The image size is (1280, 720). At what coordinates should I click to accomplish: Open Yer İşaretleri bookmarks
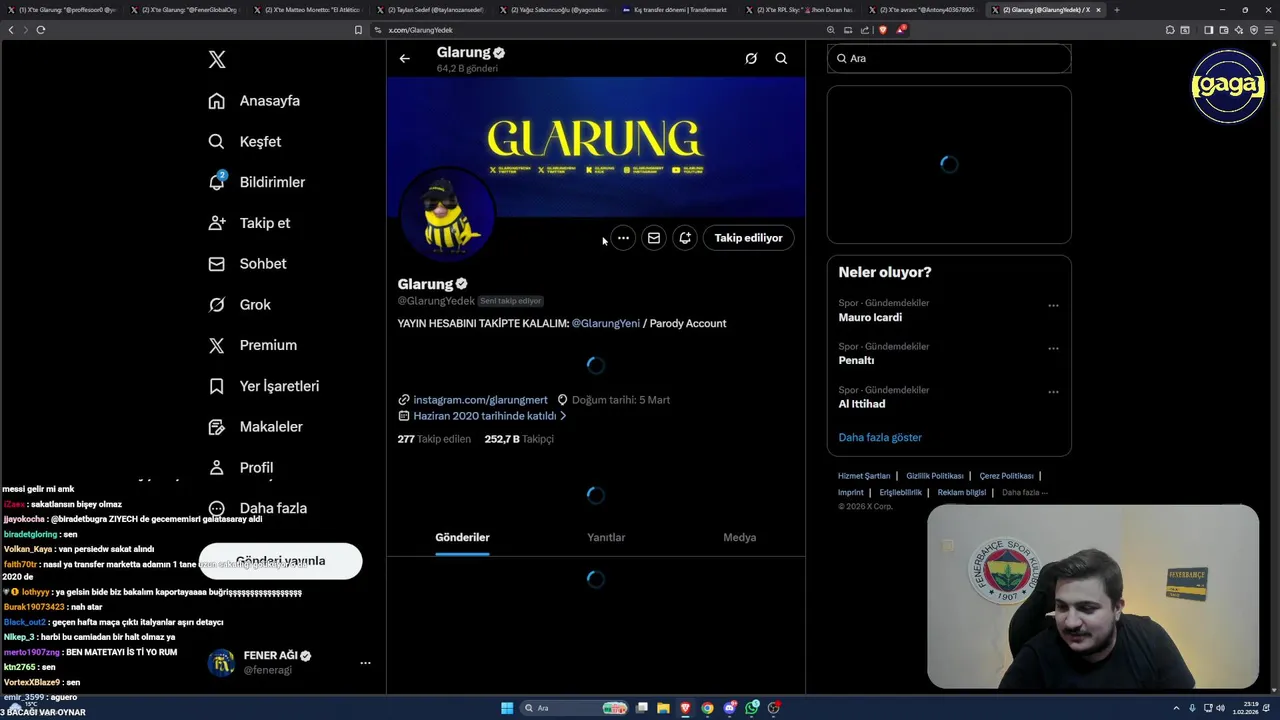[x=263, y=386]
